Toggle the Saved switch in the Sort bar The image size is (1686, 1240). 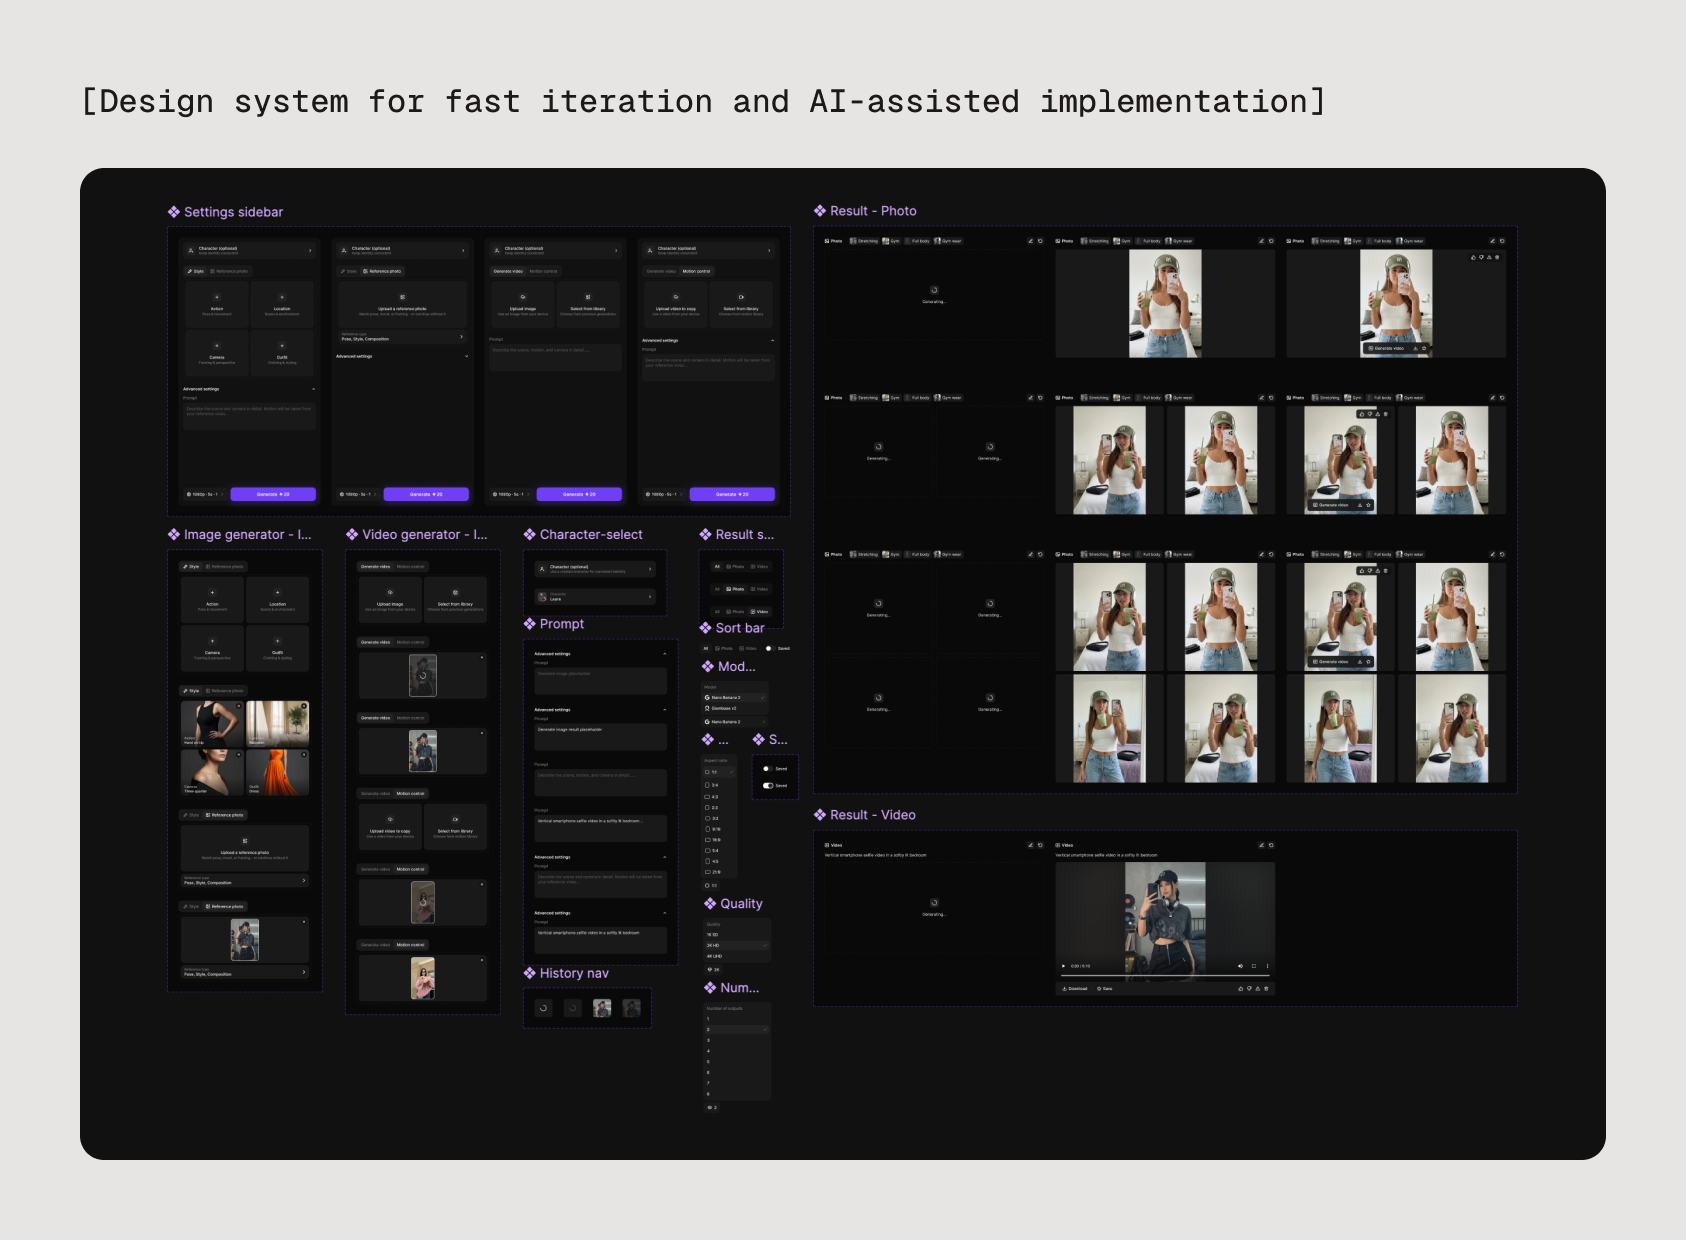pos(769,648)
